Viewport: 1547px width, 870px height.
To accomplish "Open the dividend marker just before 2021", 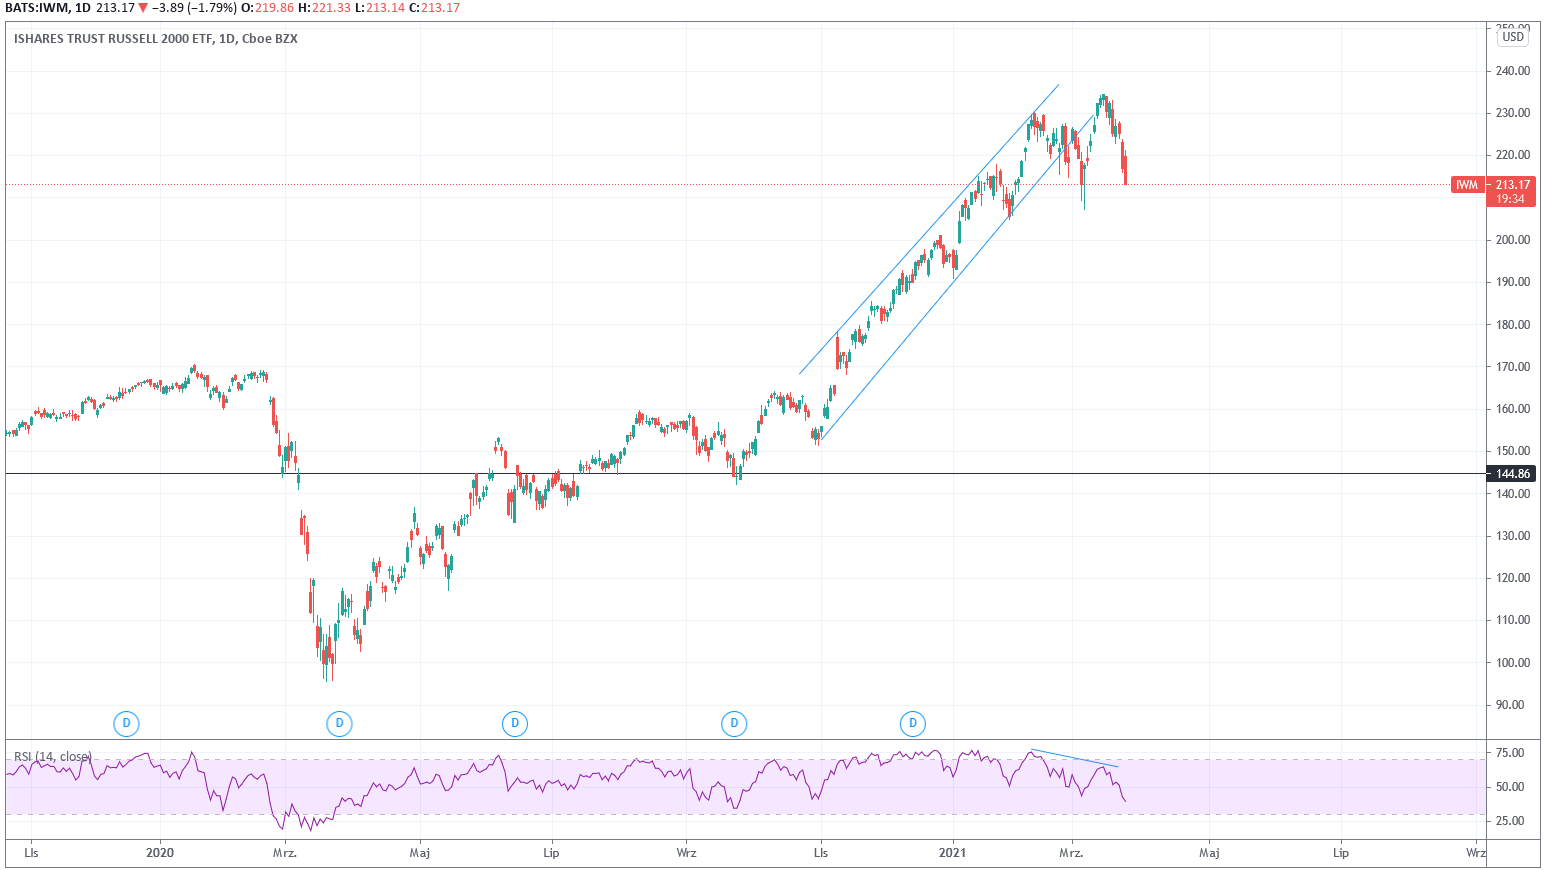I will click(x=913, y=723).
